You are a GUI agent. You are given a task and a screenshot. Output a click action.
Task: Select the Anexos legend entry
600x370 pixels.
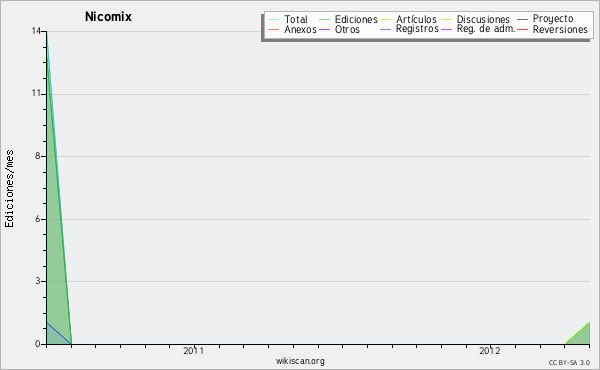300,29
